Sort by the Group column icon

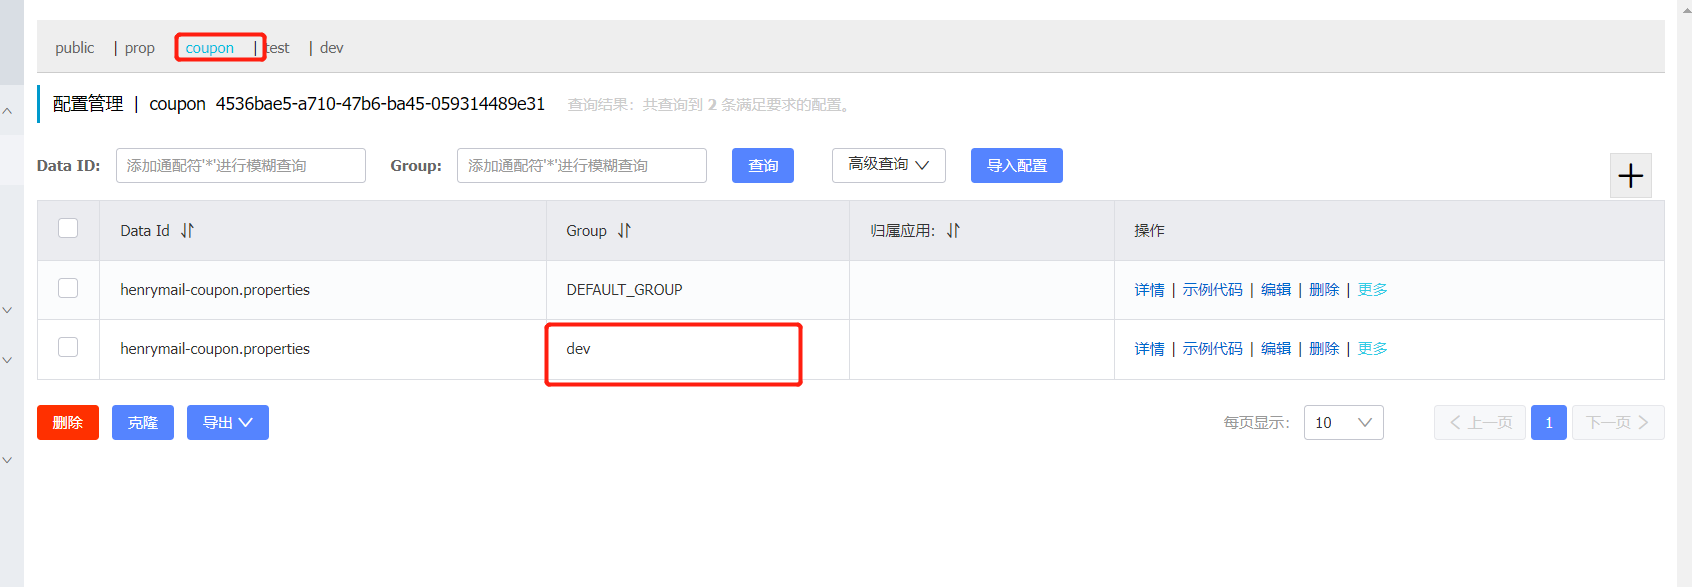(x=624, y=231)
